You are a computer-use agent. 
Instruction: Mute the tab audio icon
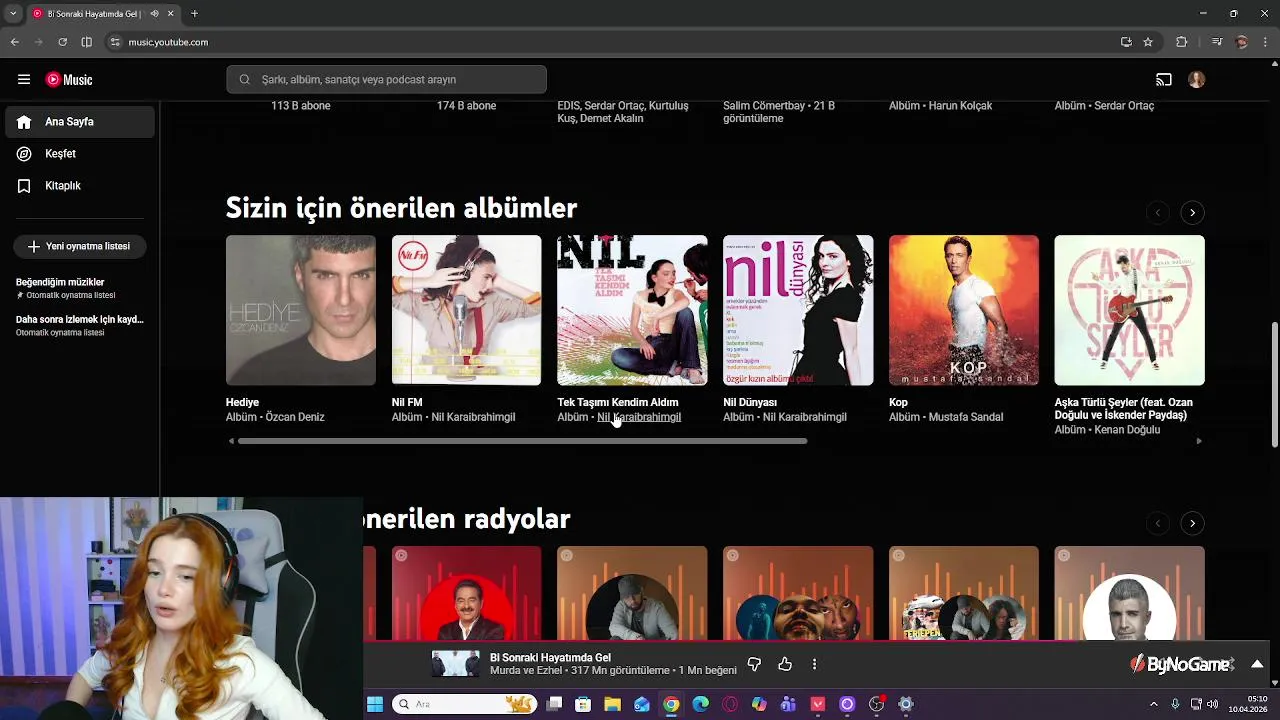click(x=154, y=14)
